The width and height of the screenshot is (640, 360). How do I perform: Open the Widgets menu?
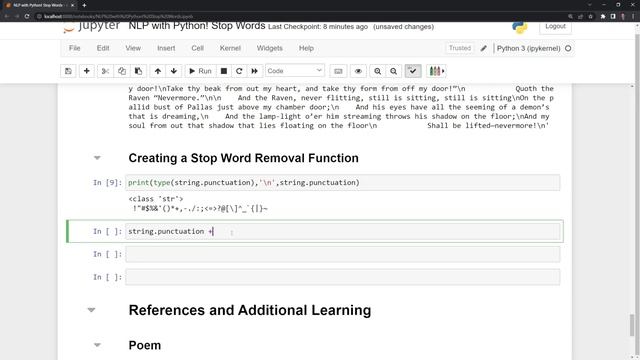(x=269, y=48)
